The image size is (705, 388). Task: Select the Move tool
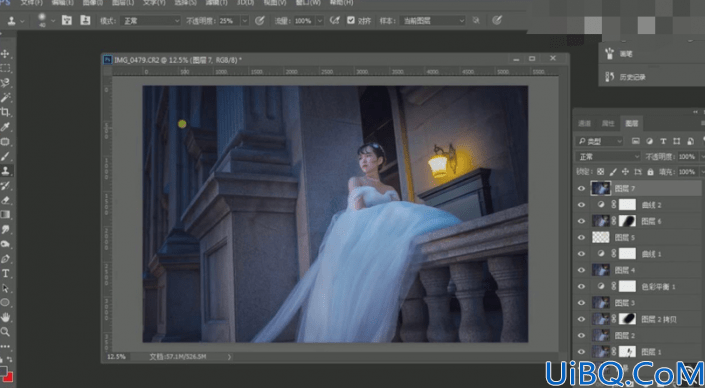[5, 54]
